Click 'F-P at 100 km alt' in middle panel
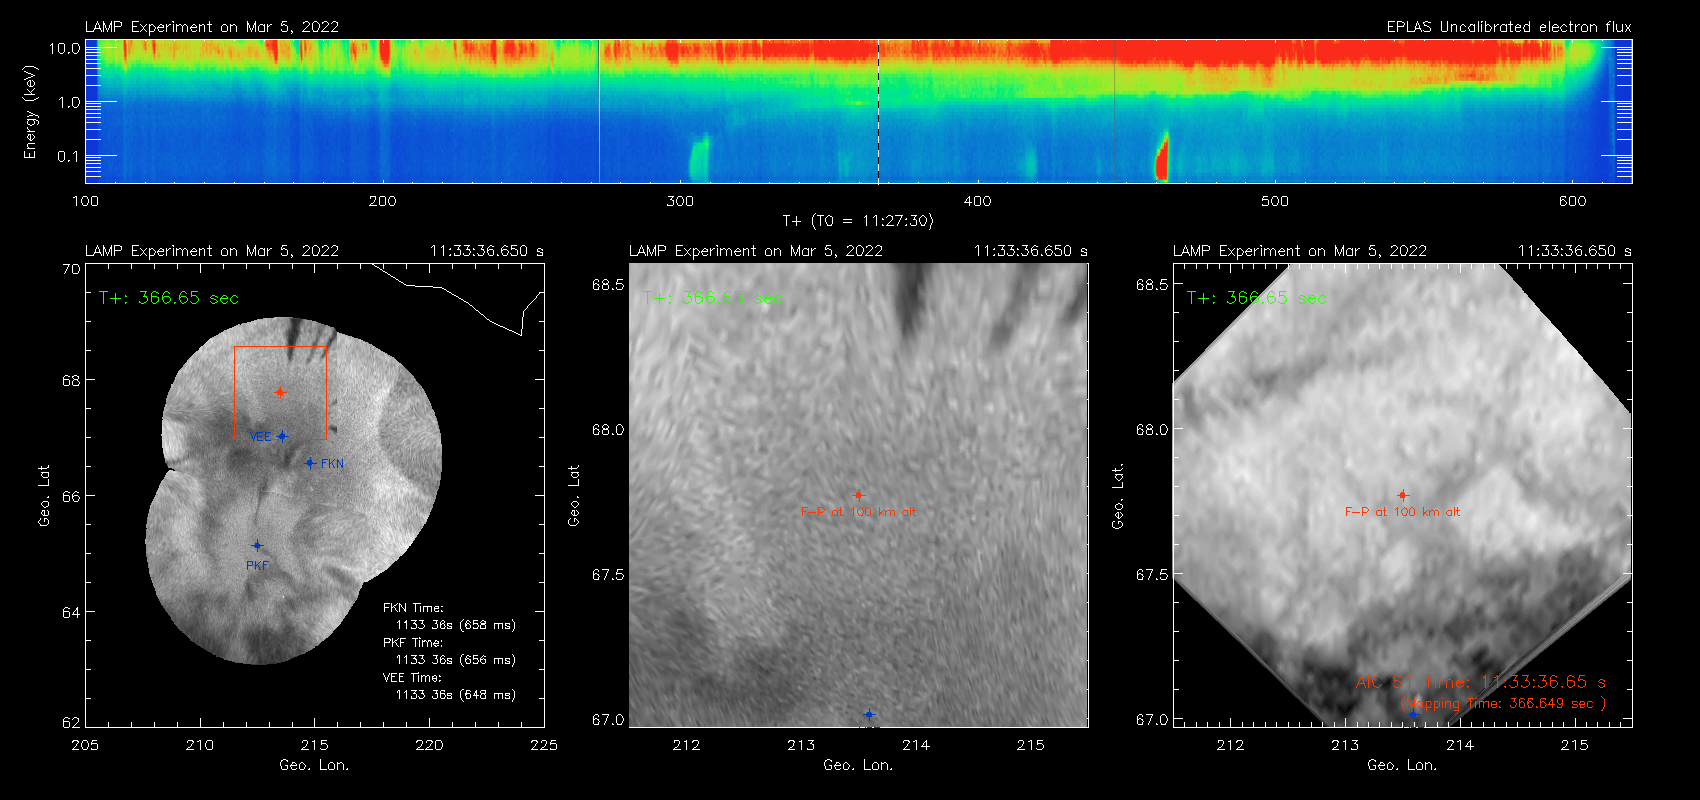 click(x=858, y=512)
